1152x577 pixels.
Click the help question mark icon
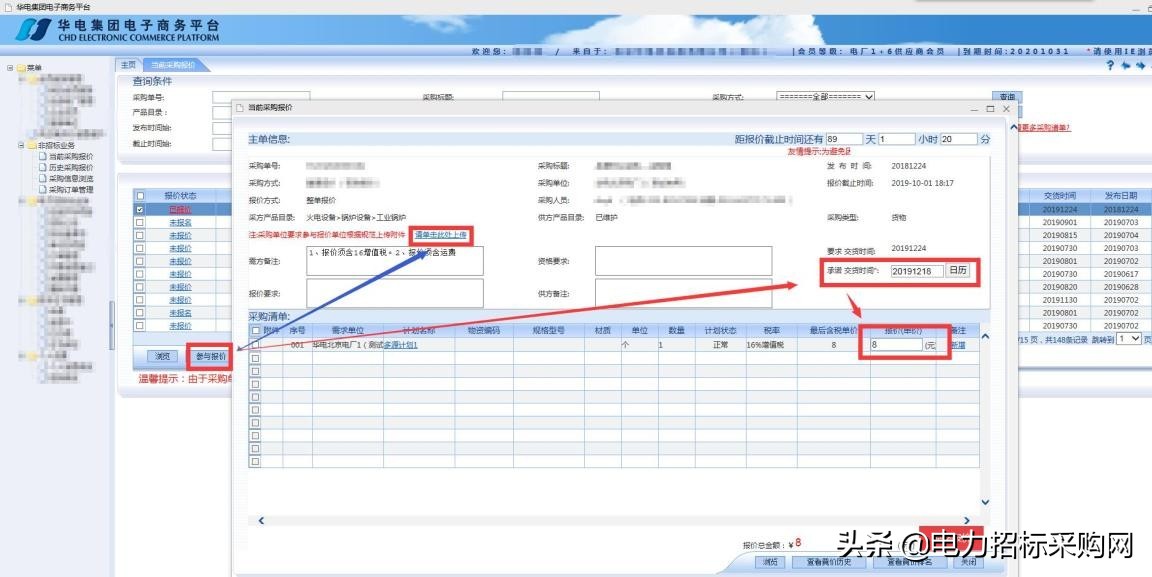(1109, 64)
